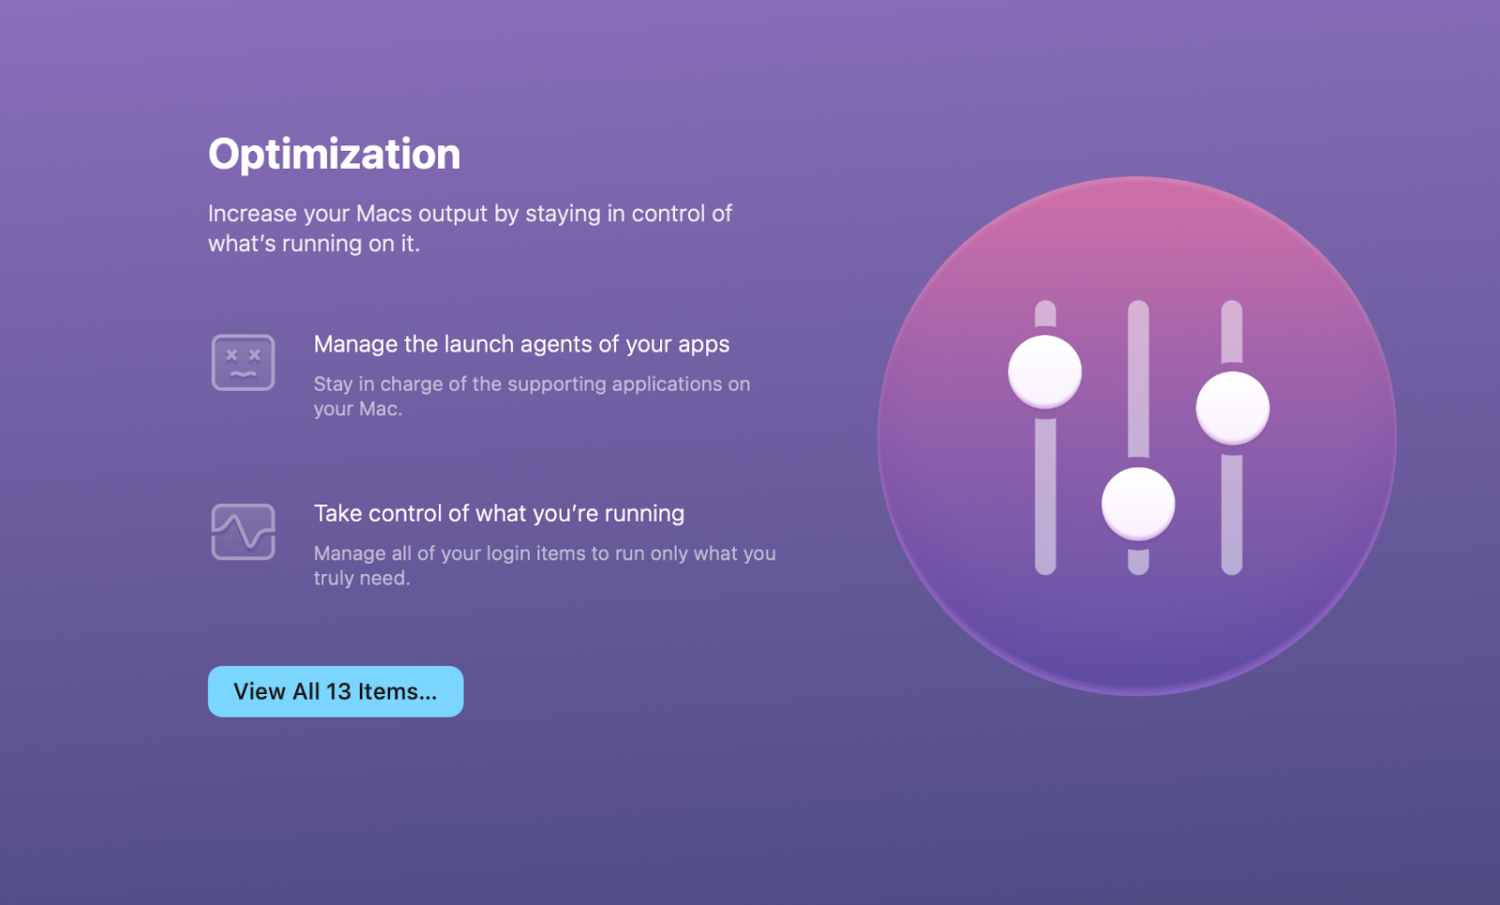Click 'Manage all of your login items' text
Image resolution: width=1500 pixels, height=905 pixels.
click(x=545, y=565)
